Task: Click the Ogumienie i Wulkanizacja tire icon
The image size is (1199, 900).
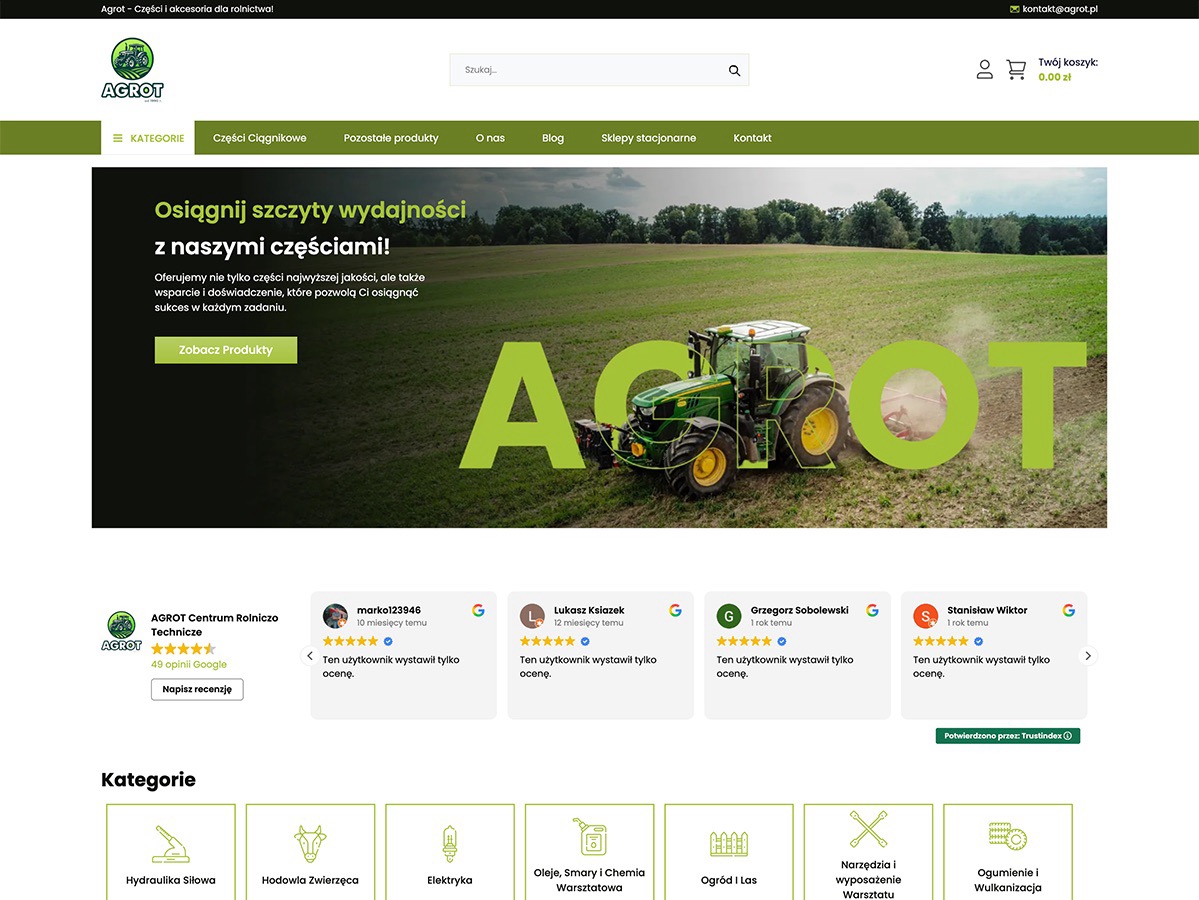Action: pyautogui.click(x=1008, y=837)
